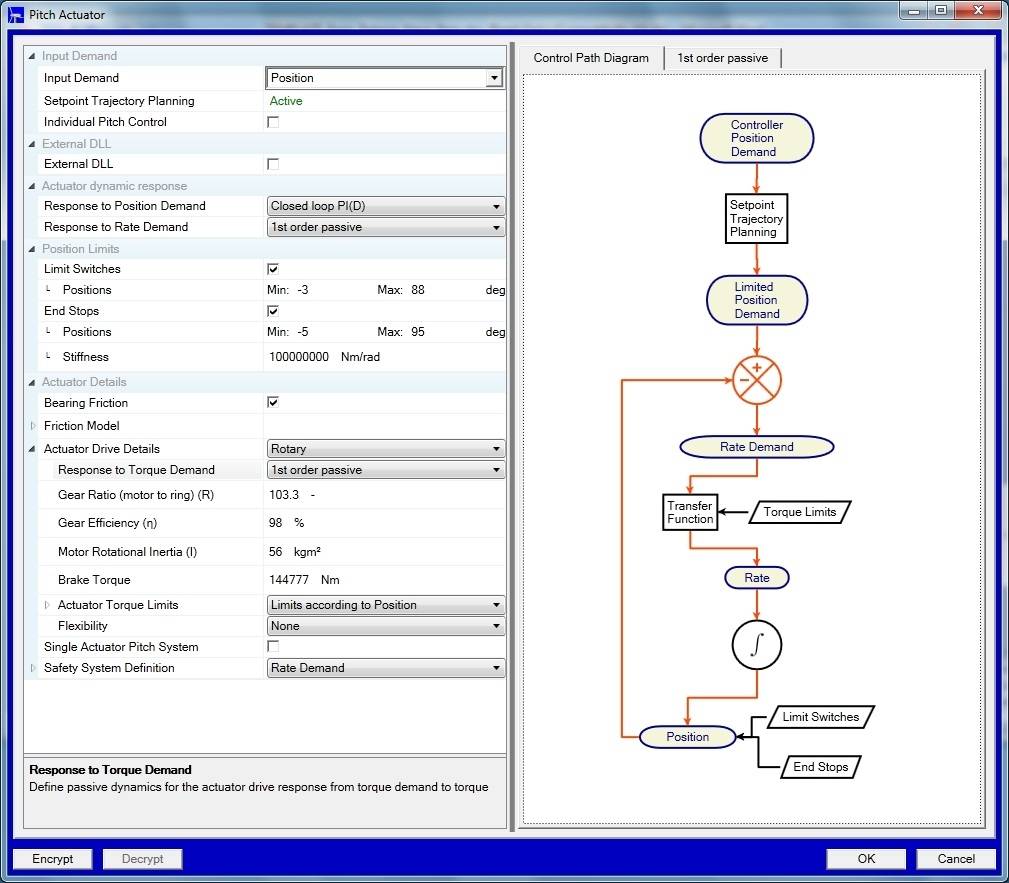The width and height of the screenshot is (1009, 883).
Task: Click the Setpoint Trajectory Planning block
Action: pyautogui.click(x=757, y=218)
